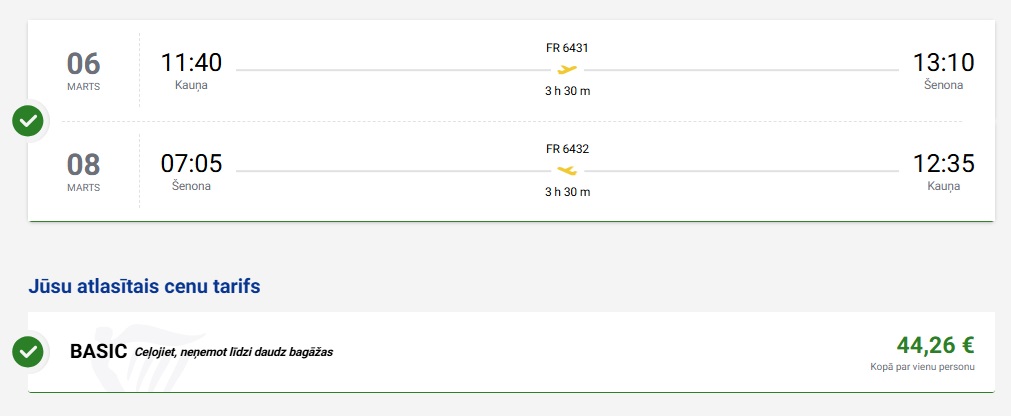Click the green checkmark next to BASIC
Viewport: 1011px width, 416px height.
[28, 352]
